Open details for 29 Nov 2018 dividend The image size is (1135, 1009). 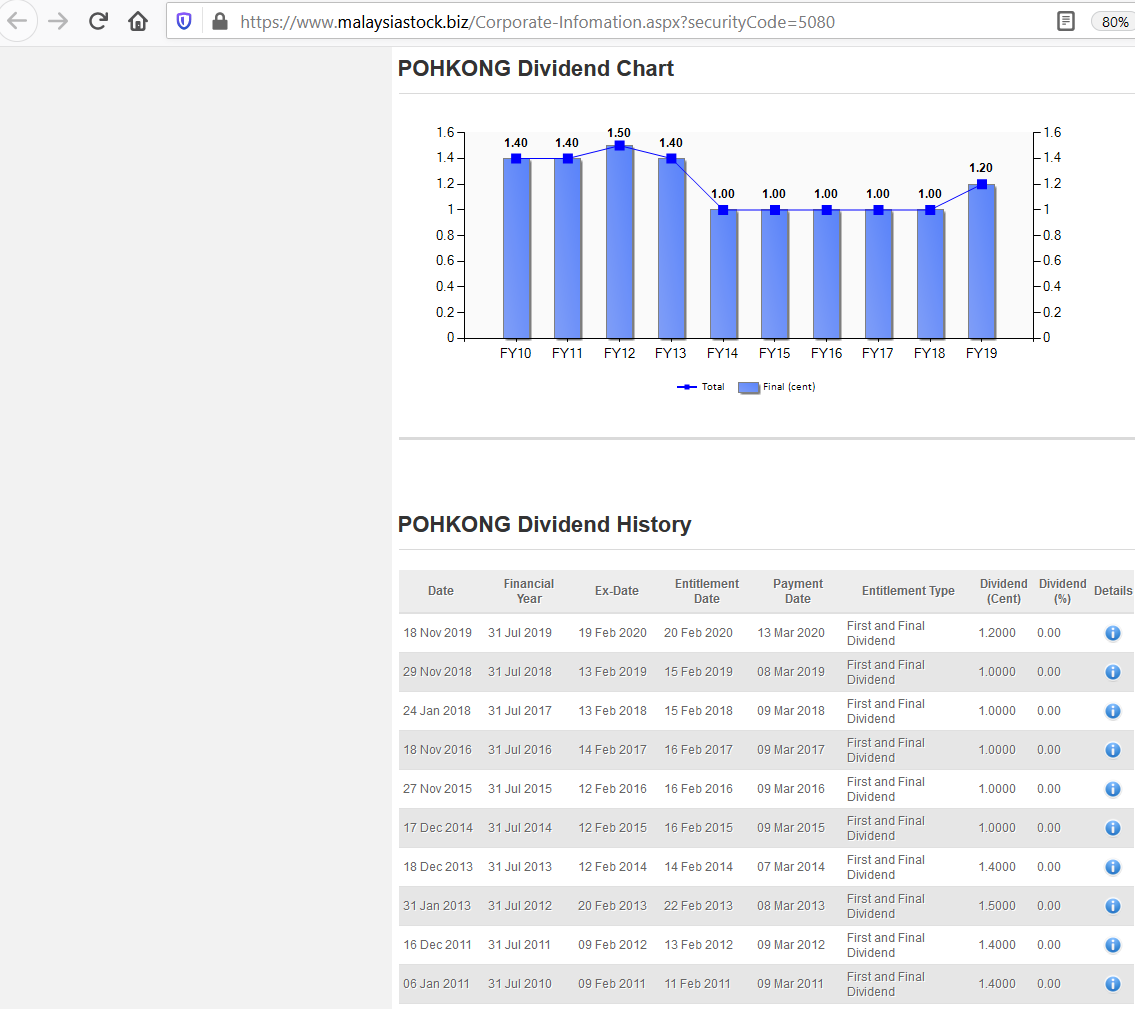point(1112,672)
